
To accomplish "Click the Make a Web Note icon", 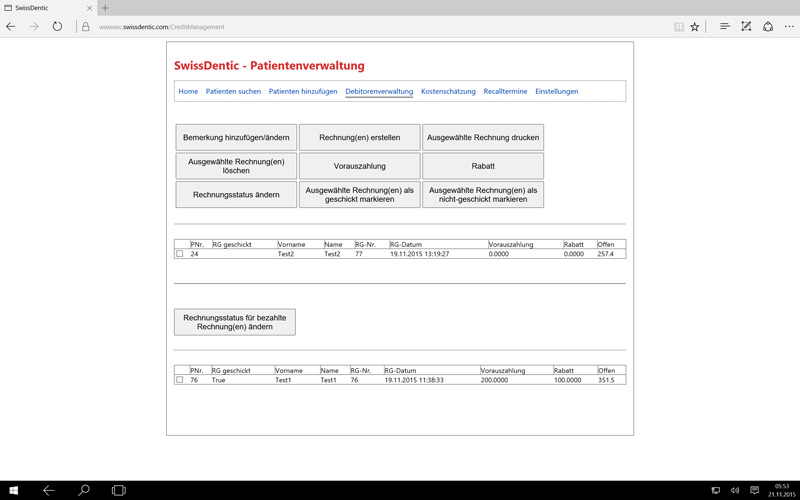I will [746, 27].
